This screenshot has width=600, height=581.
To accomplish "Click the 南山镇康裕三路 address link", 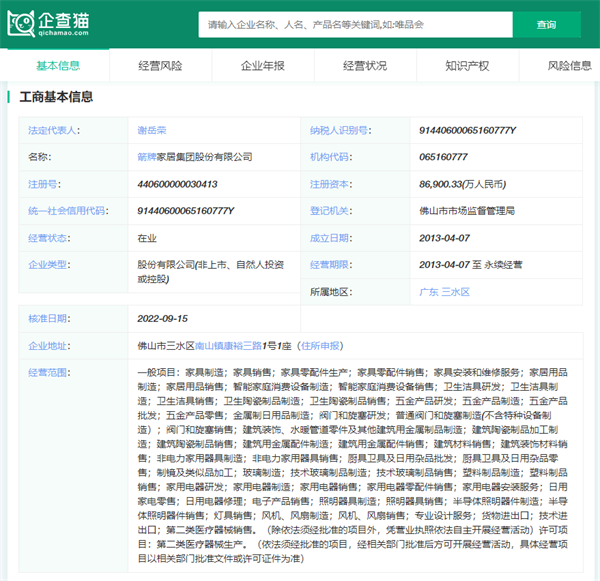I will [227, 345].
